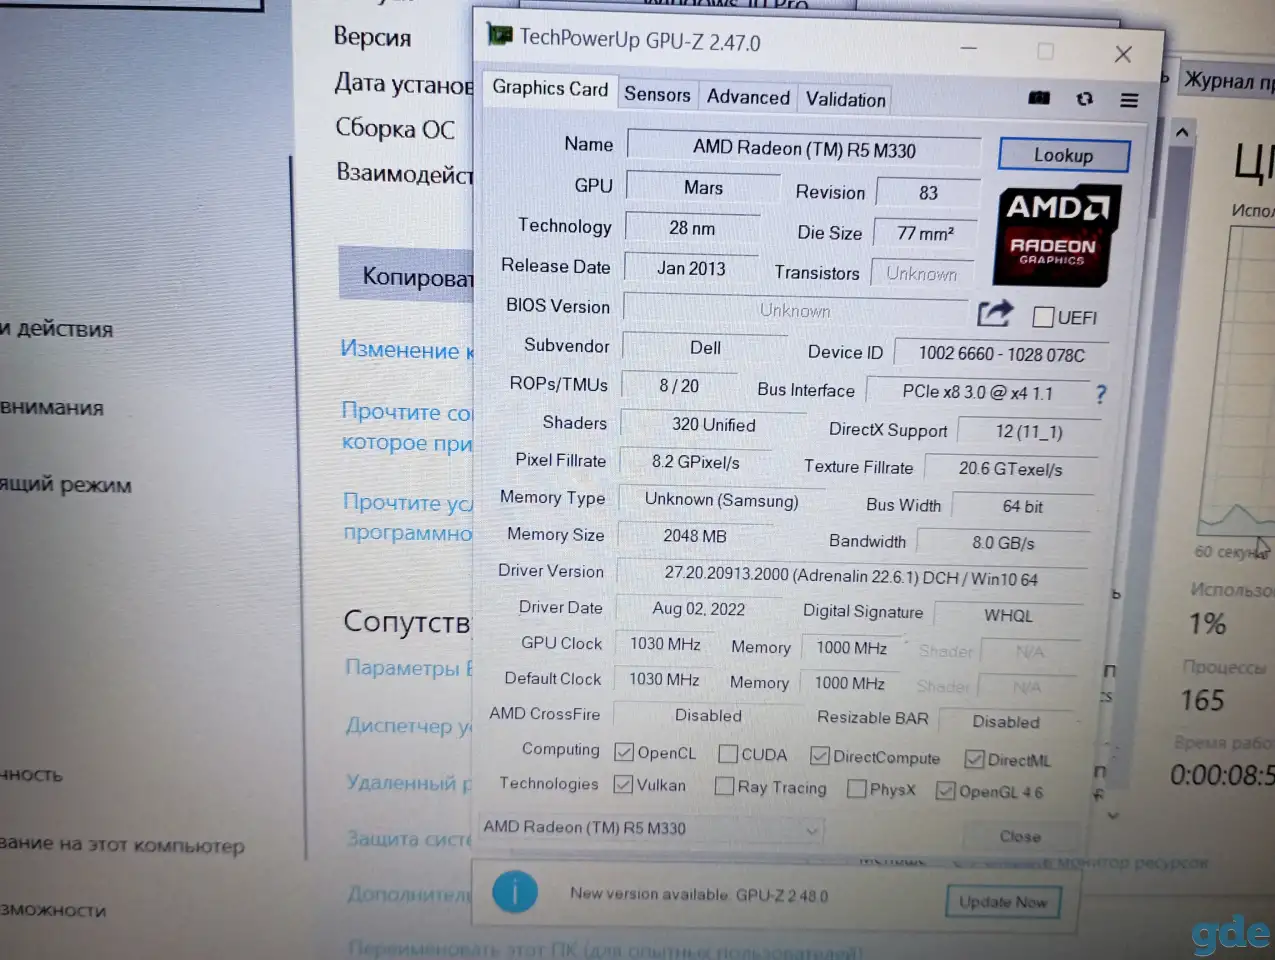Click the Resizable BAR Disabled field
Image resolution: width=1275 pixels, height=960 pixels.
coord(1005,721)
